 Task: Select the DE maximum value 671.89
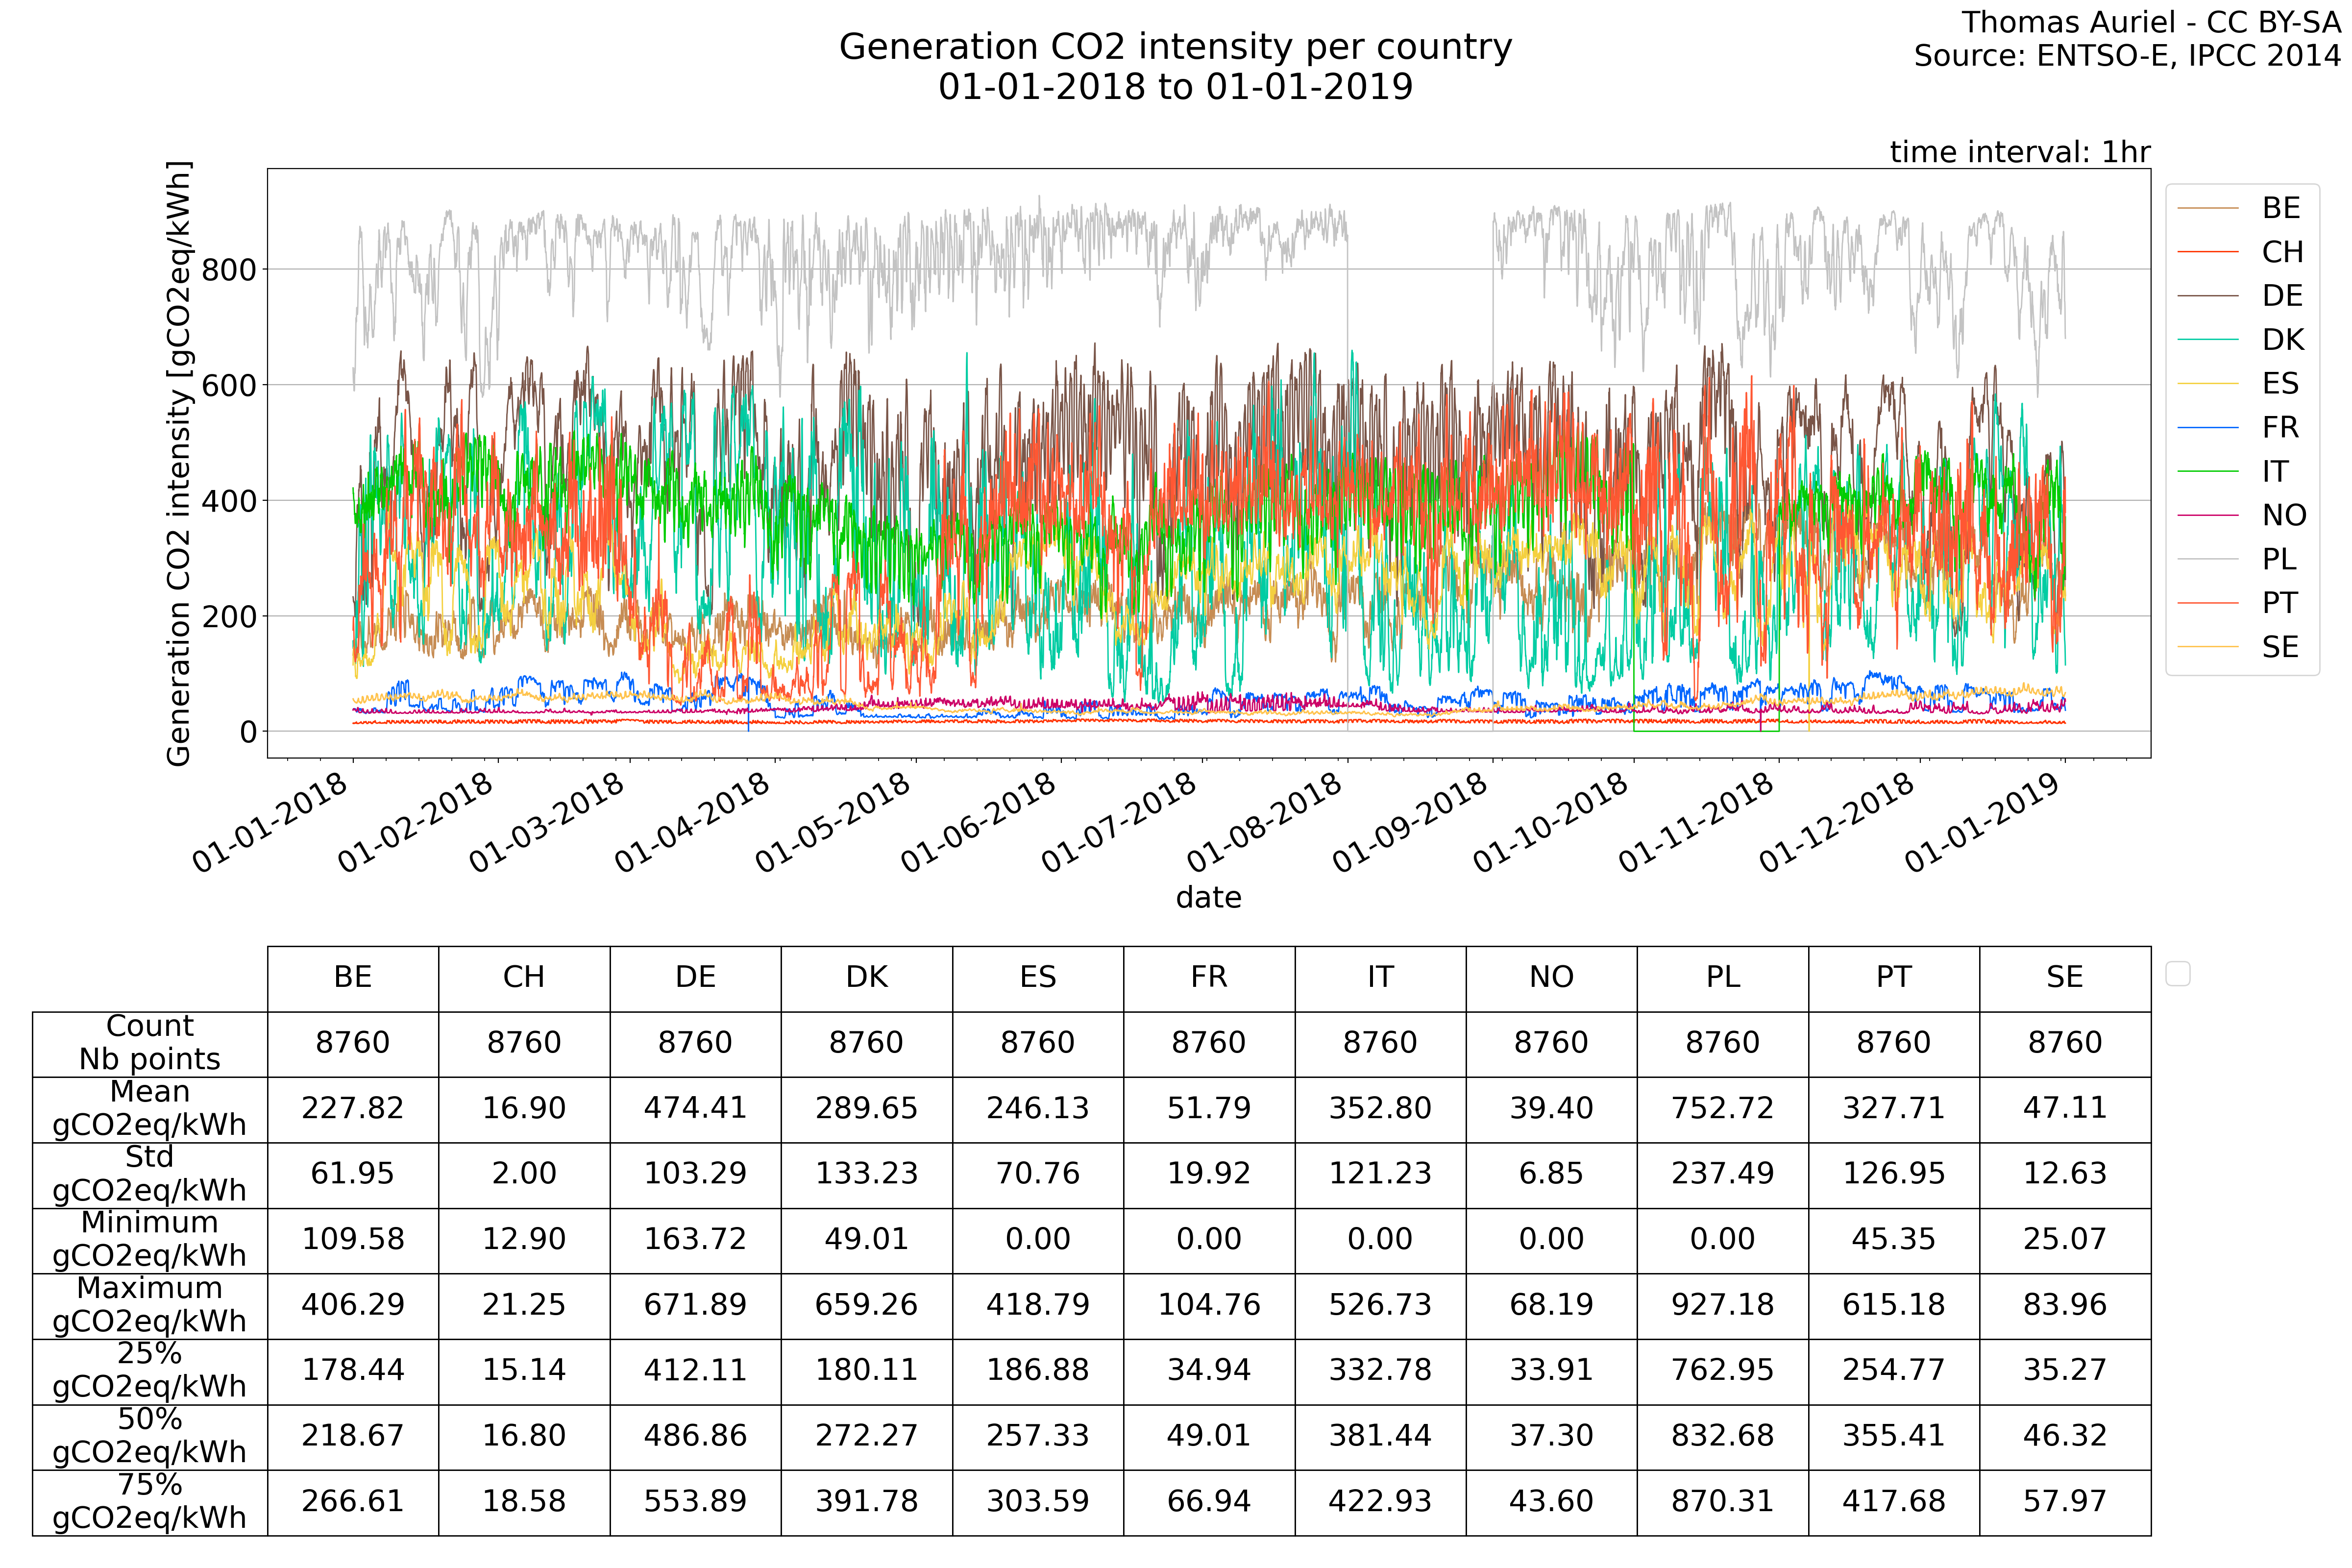pyautogui.click(x=695, y=1305)
